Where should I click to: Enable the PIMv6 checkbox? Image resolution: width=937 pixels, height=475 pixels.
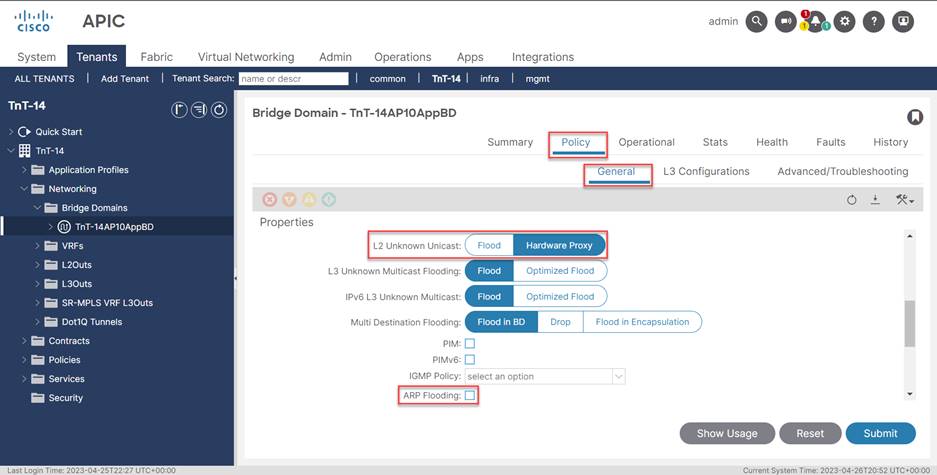tap(470, 360)
